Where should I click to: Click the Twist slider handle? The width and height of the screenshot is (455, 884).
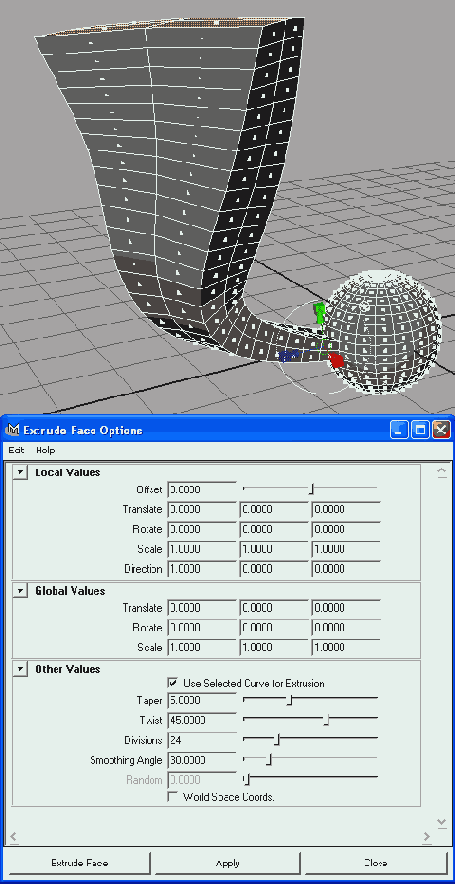pyautogui.click(x=326, y=720)
